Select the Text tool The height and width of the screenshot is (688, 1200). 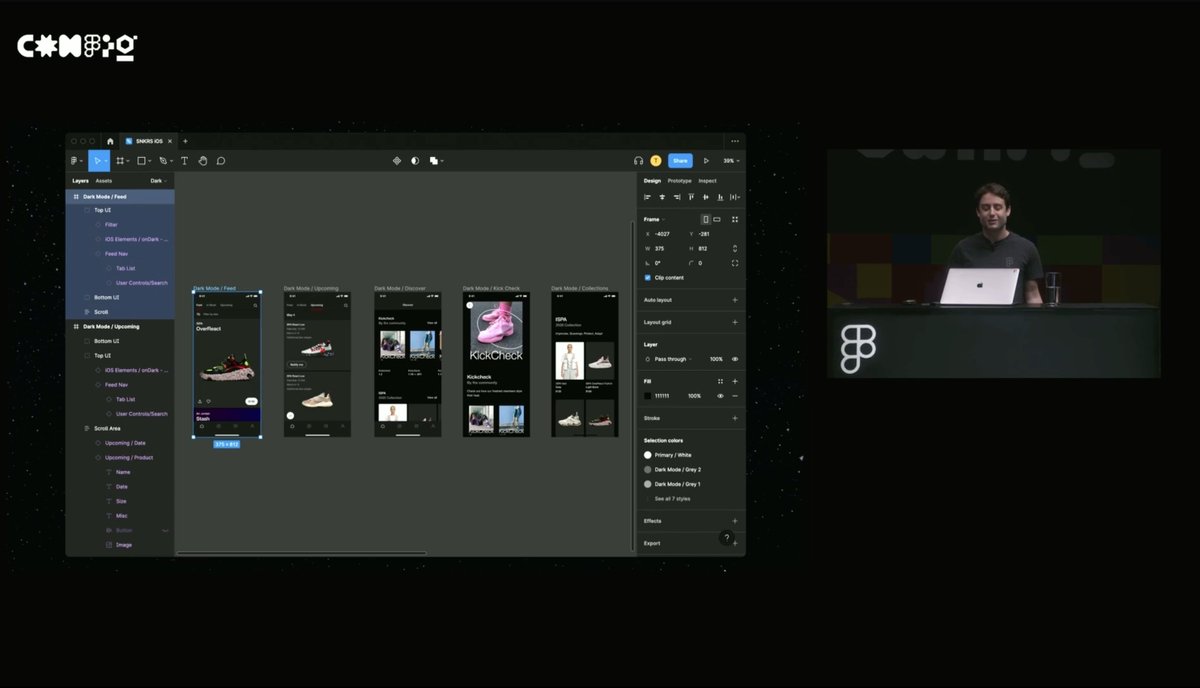click(x=184, y=160)
